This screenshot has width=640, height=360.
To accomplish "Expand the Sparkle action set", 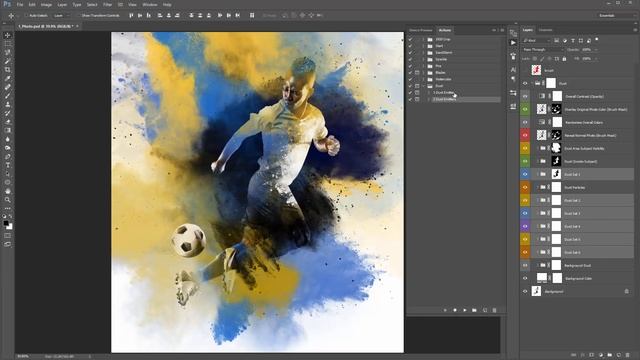I will point(424,59).
